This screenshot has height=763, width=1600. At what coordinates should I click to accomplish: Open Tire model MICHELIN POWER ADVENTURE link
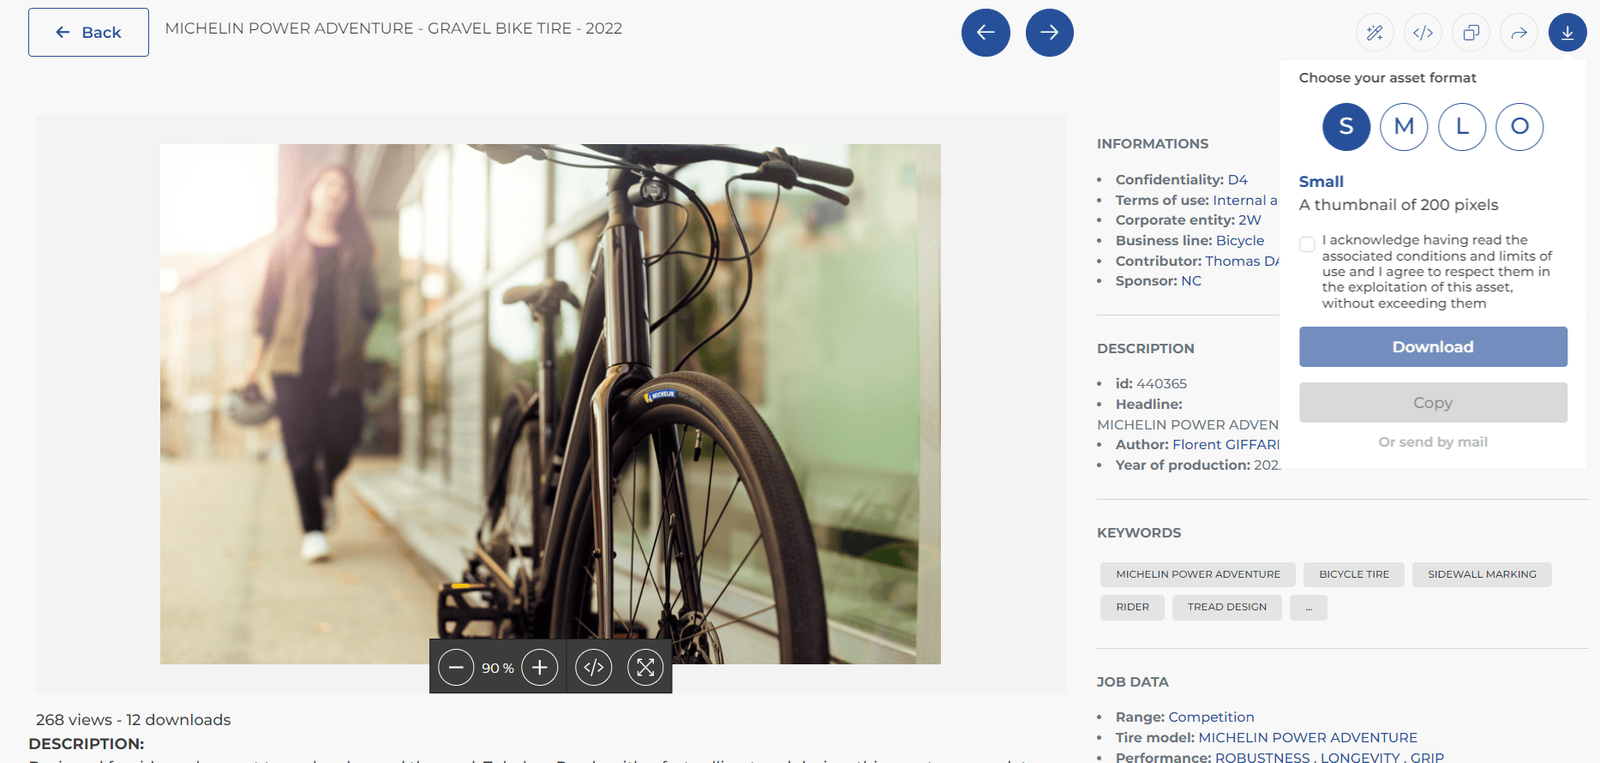tap(1308, 738)
